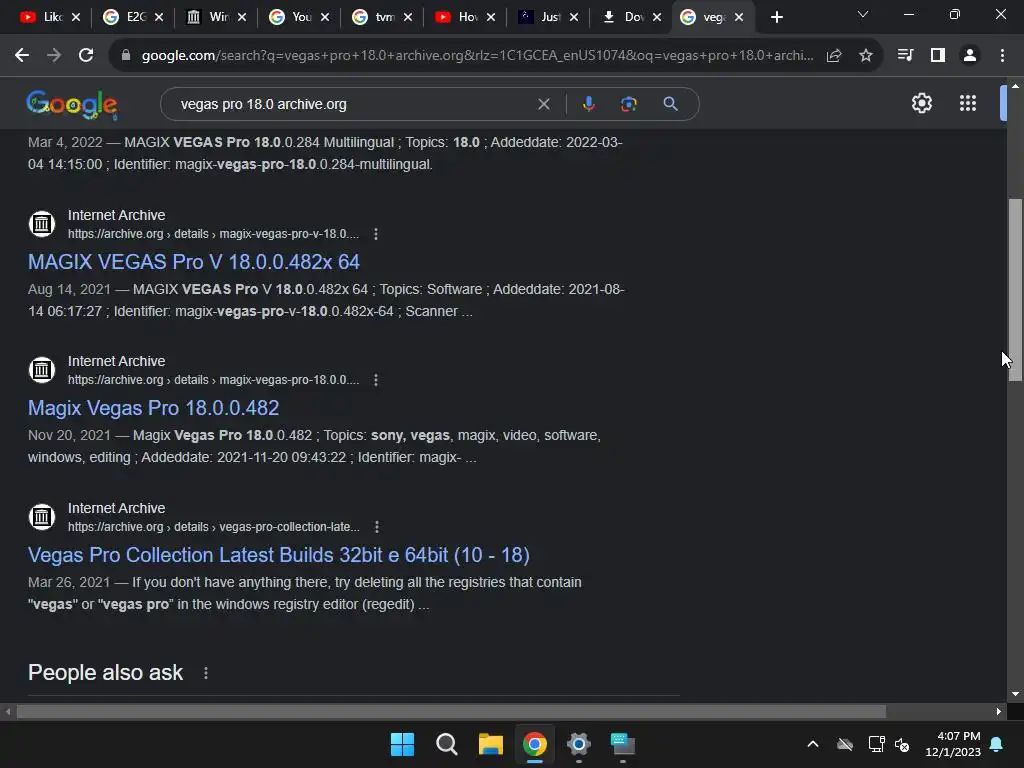
Task: Click archive.org URL above Vegas Pro Collection result
Action: 214,527
